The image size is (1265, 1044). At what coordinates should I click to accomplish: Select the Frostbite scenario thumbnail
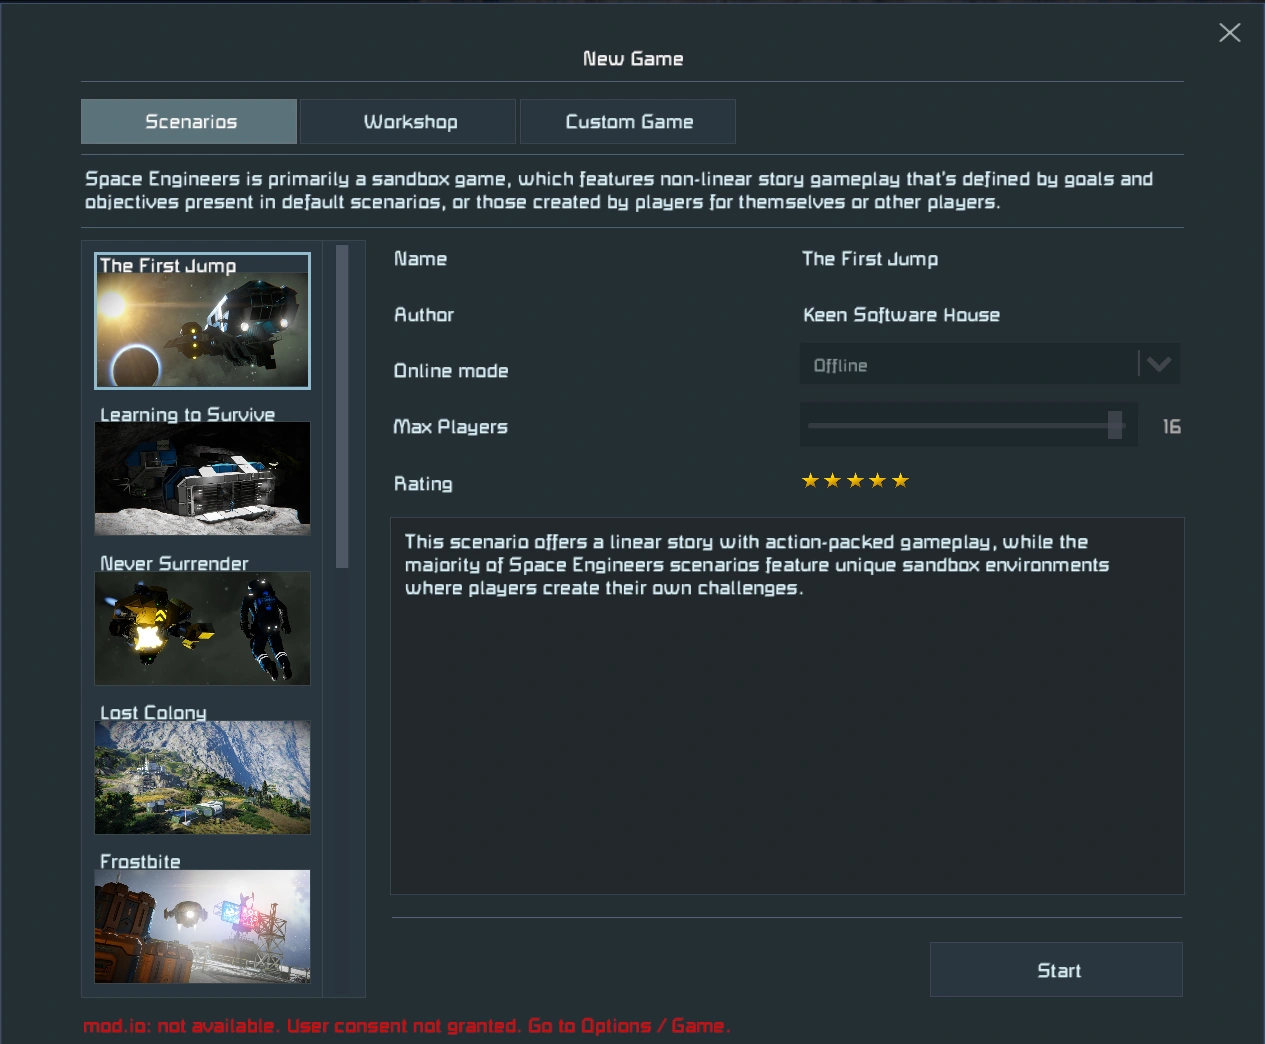(202, 926)
